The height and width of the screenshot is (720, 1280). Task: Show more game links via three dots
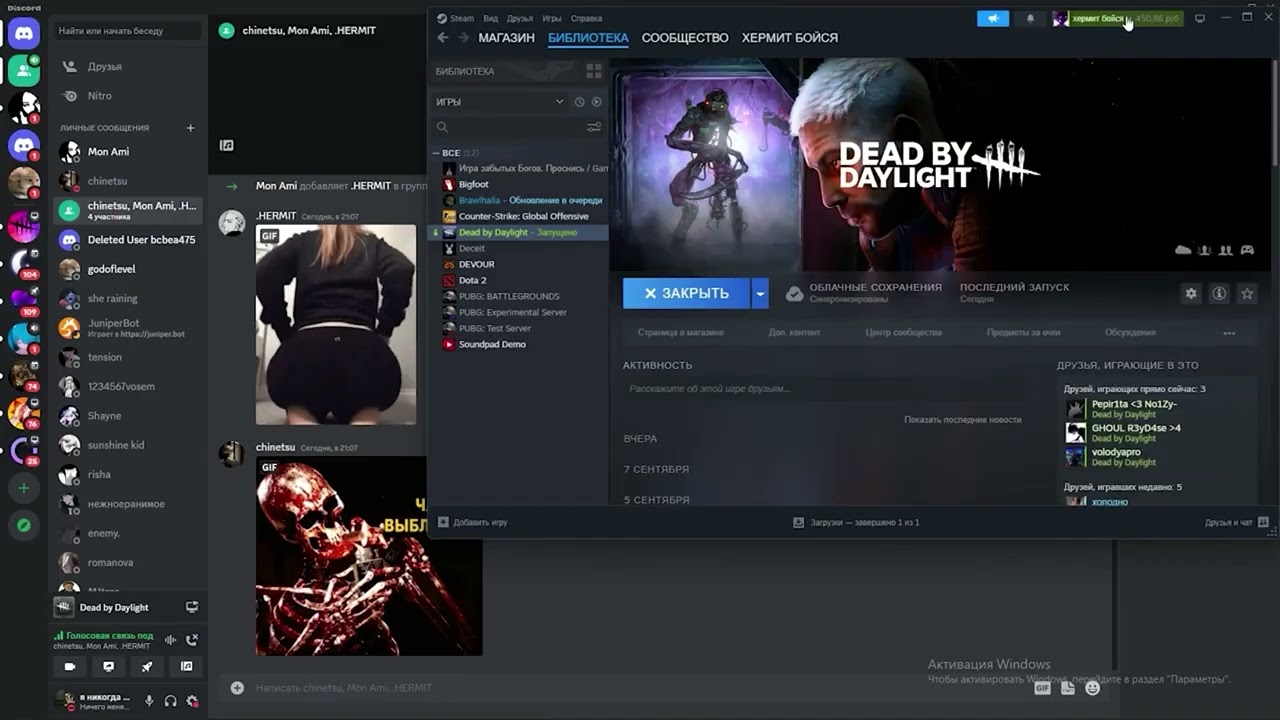pos(1229,333)
